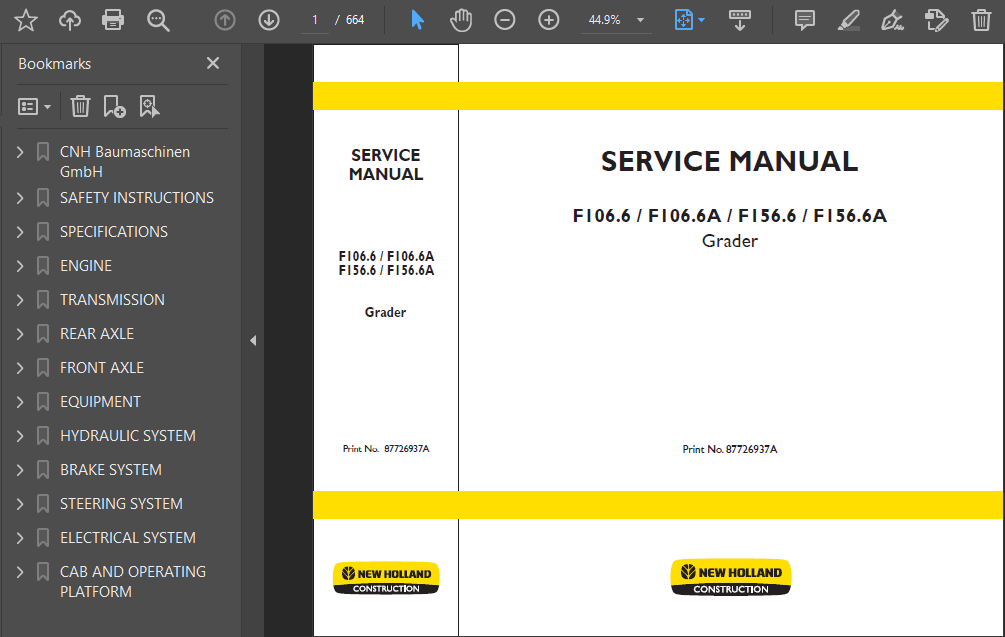This screenshot has height=637, width=1005.
Task: Collapse the bookmarks pane with divider arrow
Action: (x=253, y=340)
